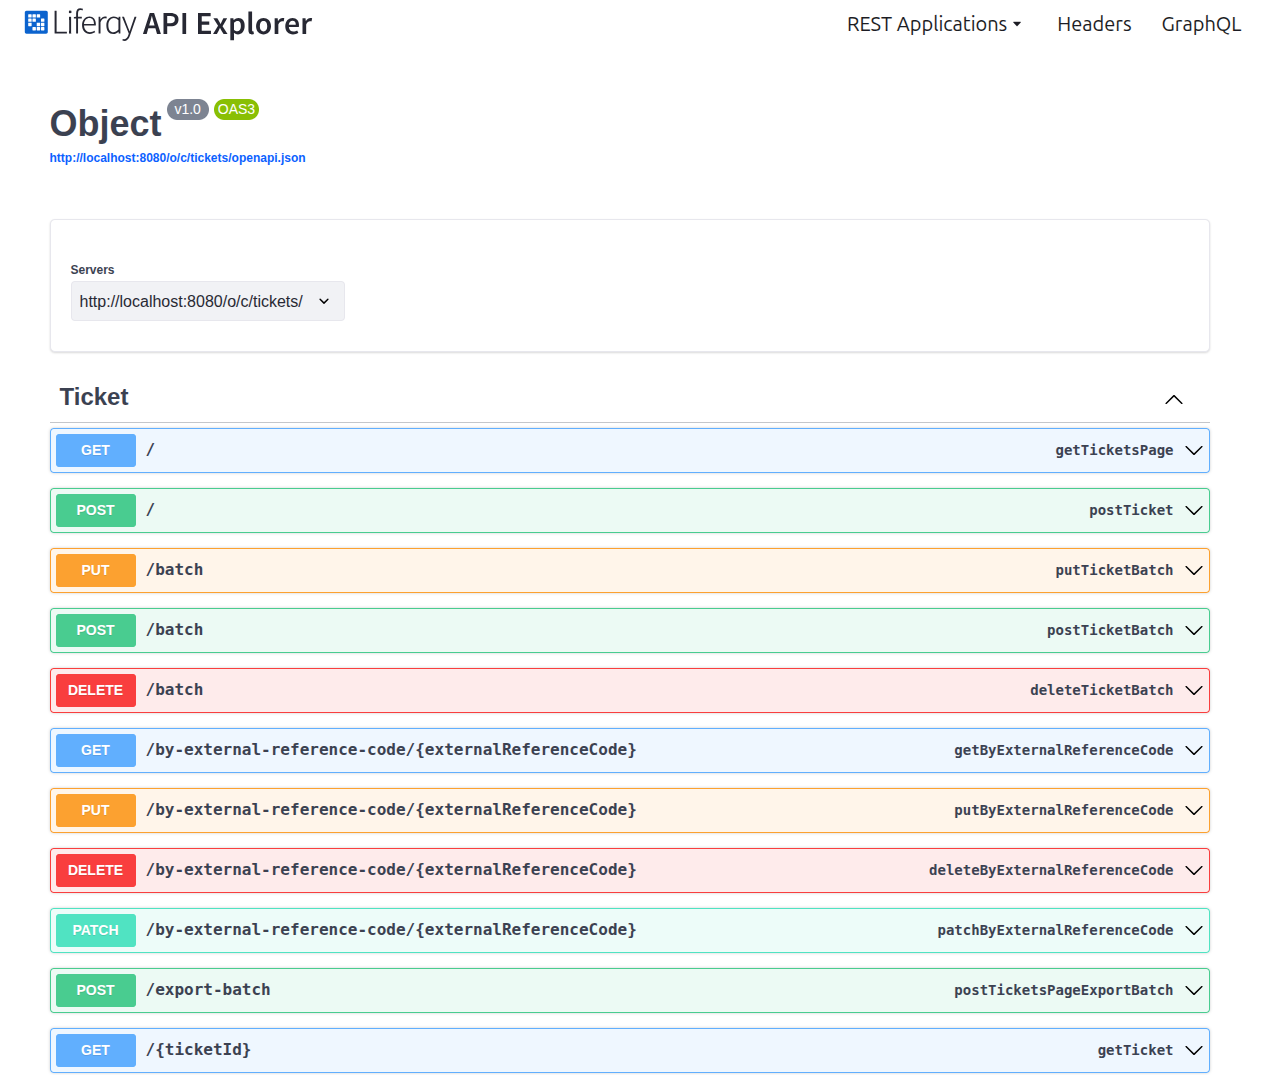Click the /batch path in deleteTicketBatch row
Viewport: 1278px width, 1075px height.
click(175, 690)
